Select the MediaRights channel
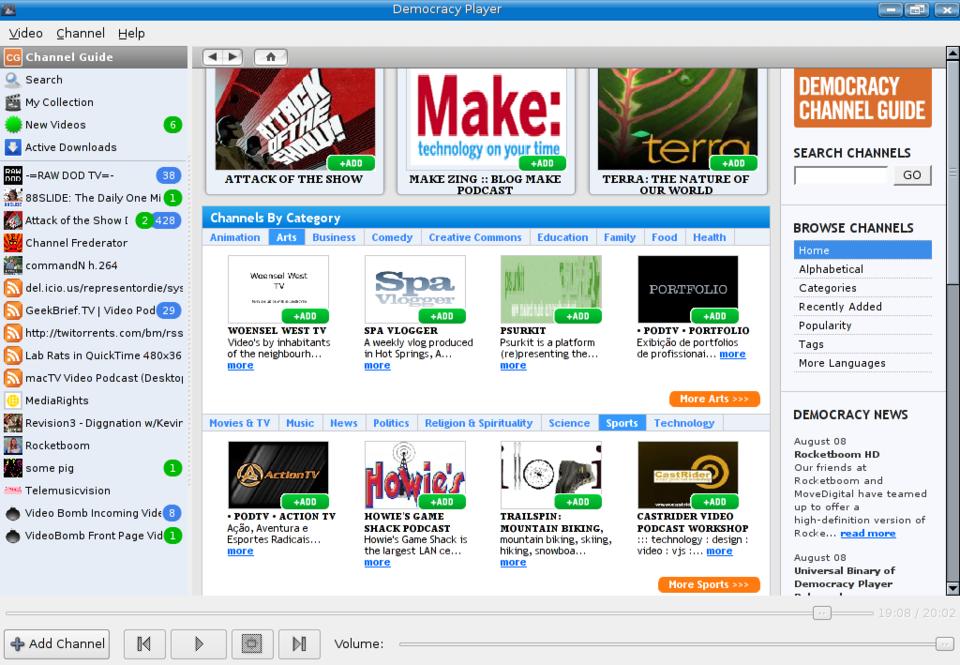The width and height of the screenshot is (960, 665). pyautogui.click(x=56, y=400)
